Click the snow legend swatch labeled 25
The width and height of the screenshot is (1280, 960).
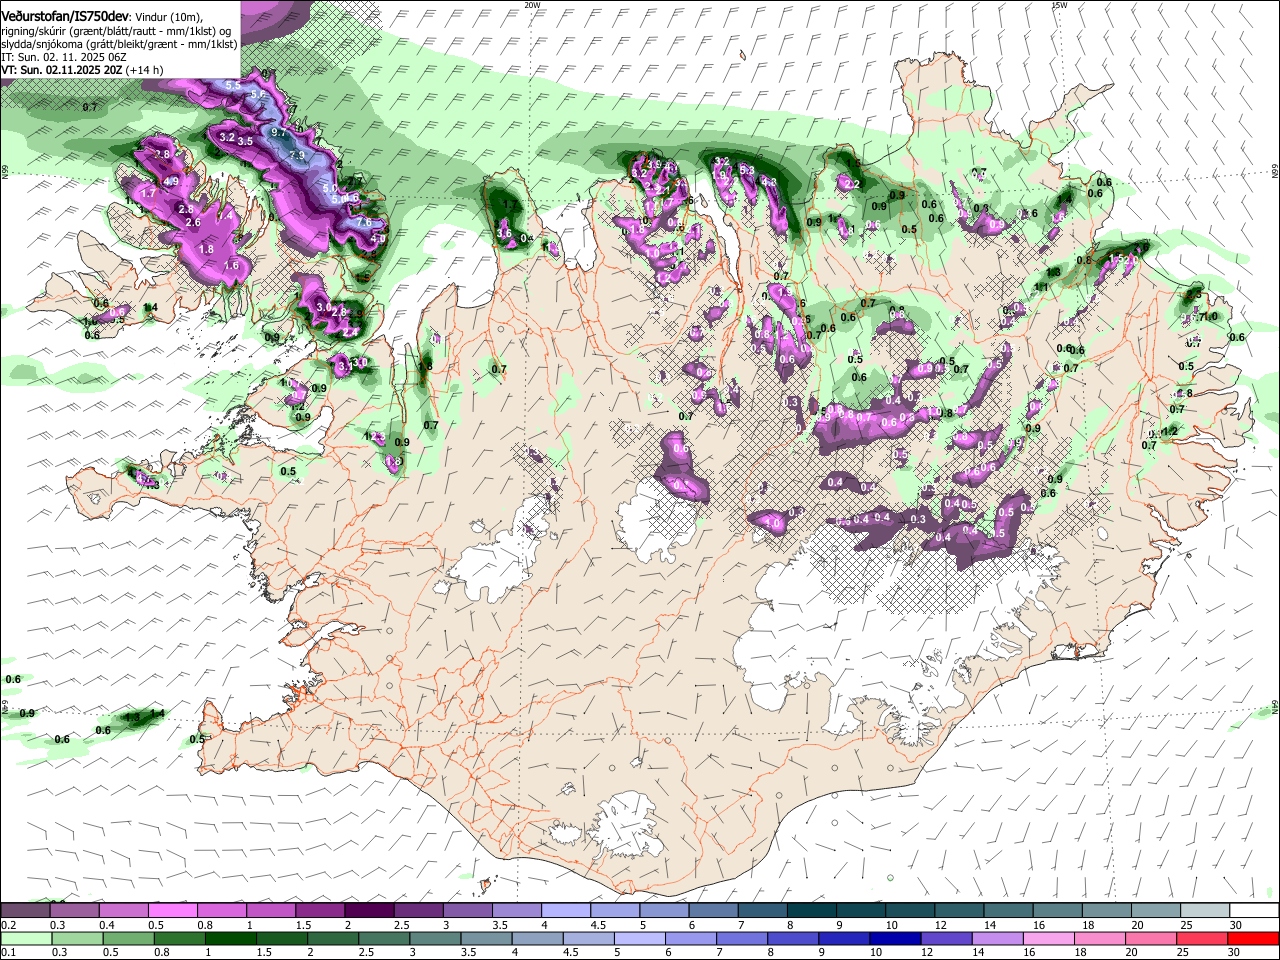click(1205, 911)
